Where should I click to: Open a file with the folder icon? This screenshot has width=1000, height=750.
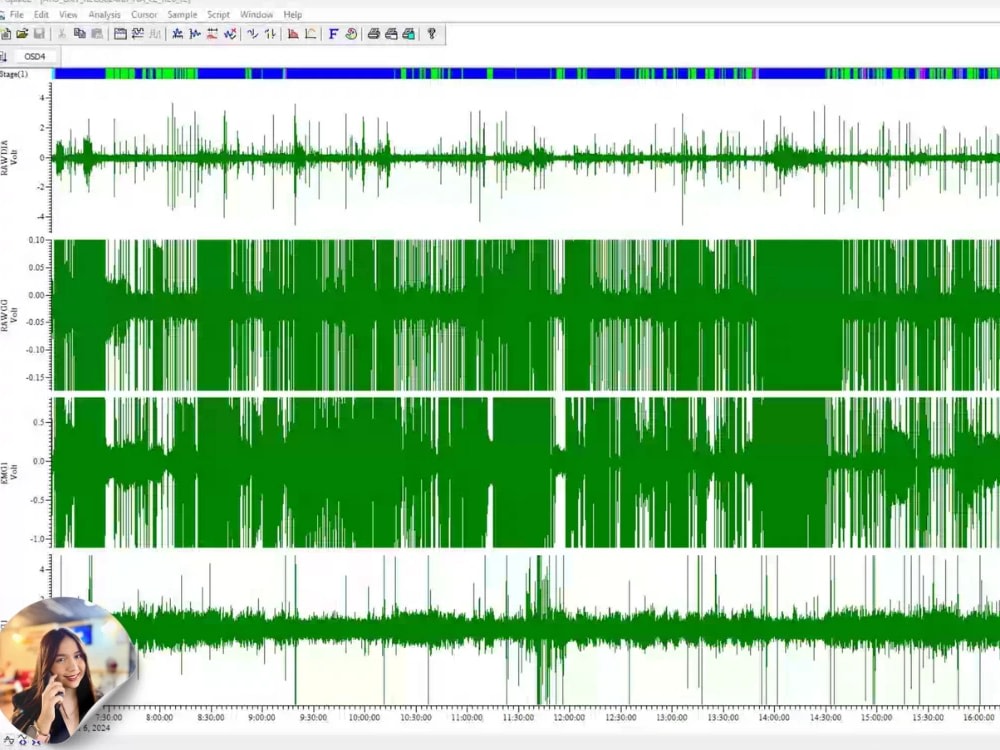tap(22, 34)
